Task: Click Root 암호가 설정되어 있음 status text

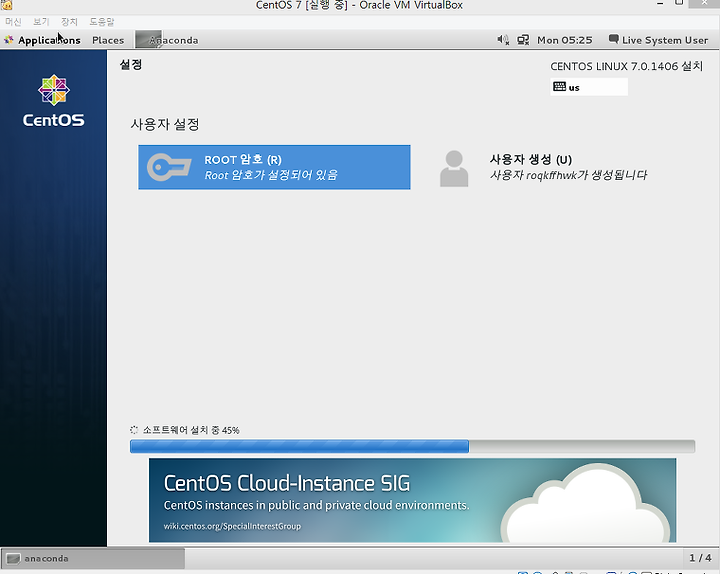Action: pyautogui.click(x=271, y=175)
